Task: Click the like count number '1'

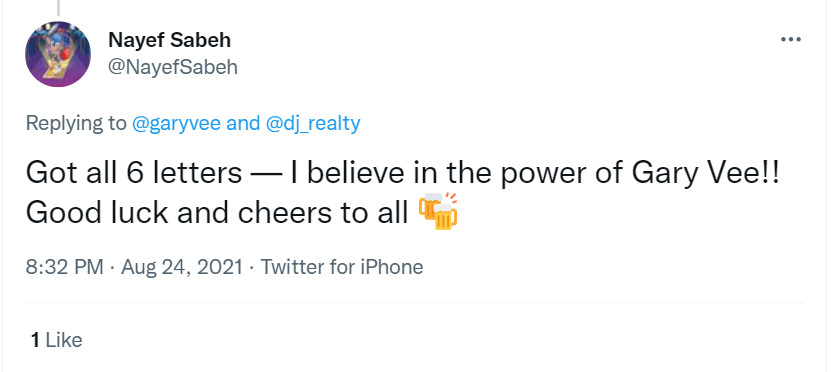Action: [x=35, y=340]
